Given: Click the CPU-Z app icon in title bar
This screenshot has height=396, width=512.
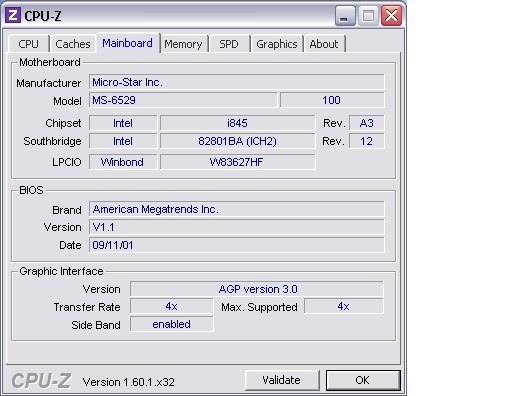Looking at the screenshot, I should click(13, 15).
